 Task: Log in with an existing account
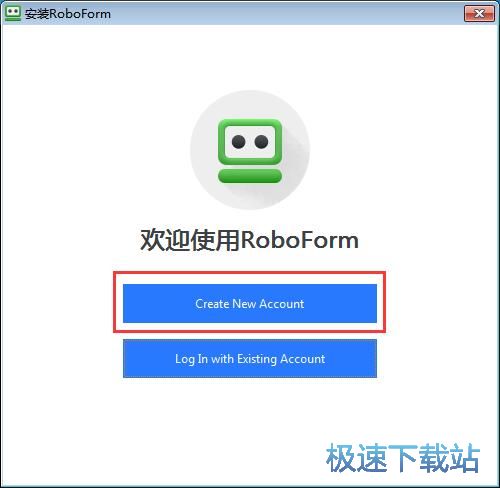tap(250, 358)
